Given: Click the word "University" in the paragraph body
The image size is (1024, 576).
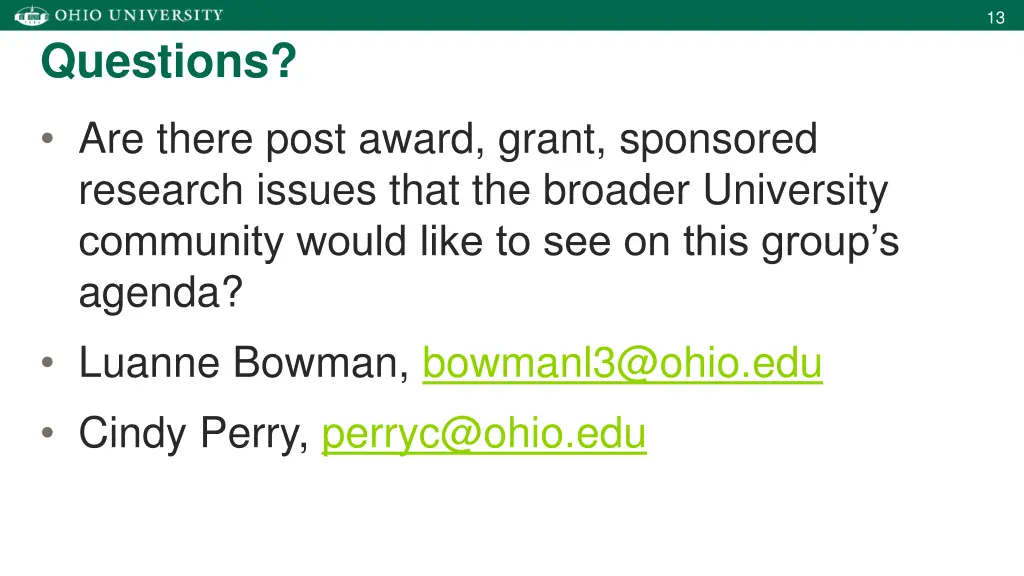Looking at the screenshot, I should click(795, 191).
